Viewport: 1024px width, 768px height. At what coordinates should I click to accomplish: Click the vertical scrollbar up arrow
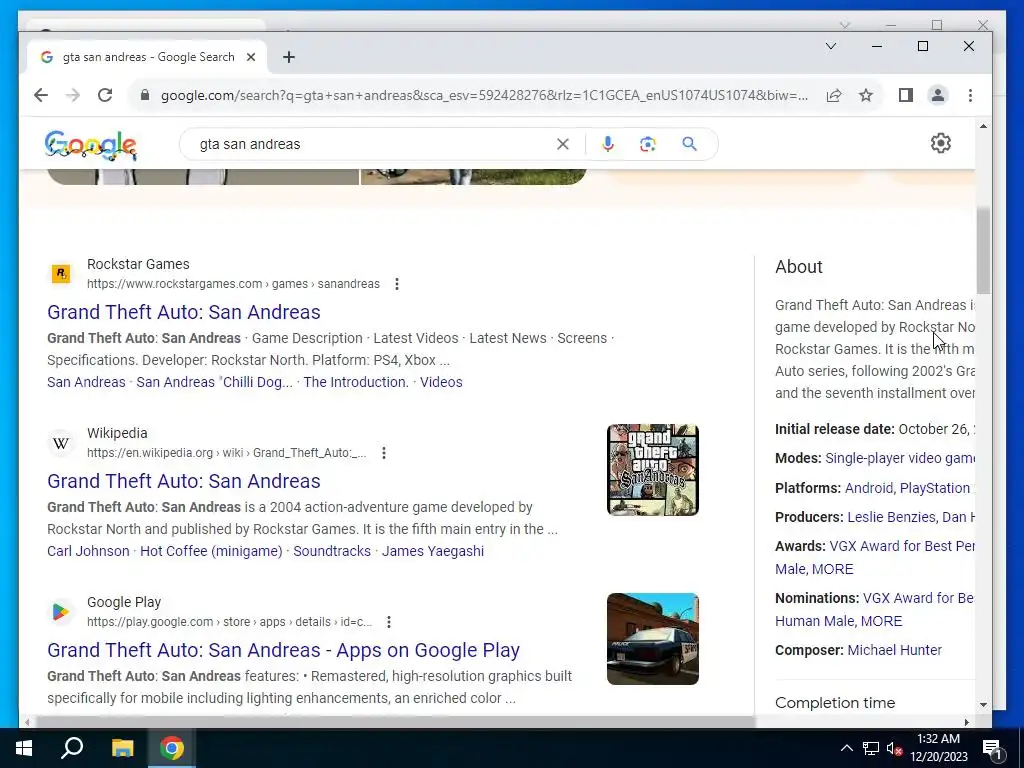point(983,126)
